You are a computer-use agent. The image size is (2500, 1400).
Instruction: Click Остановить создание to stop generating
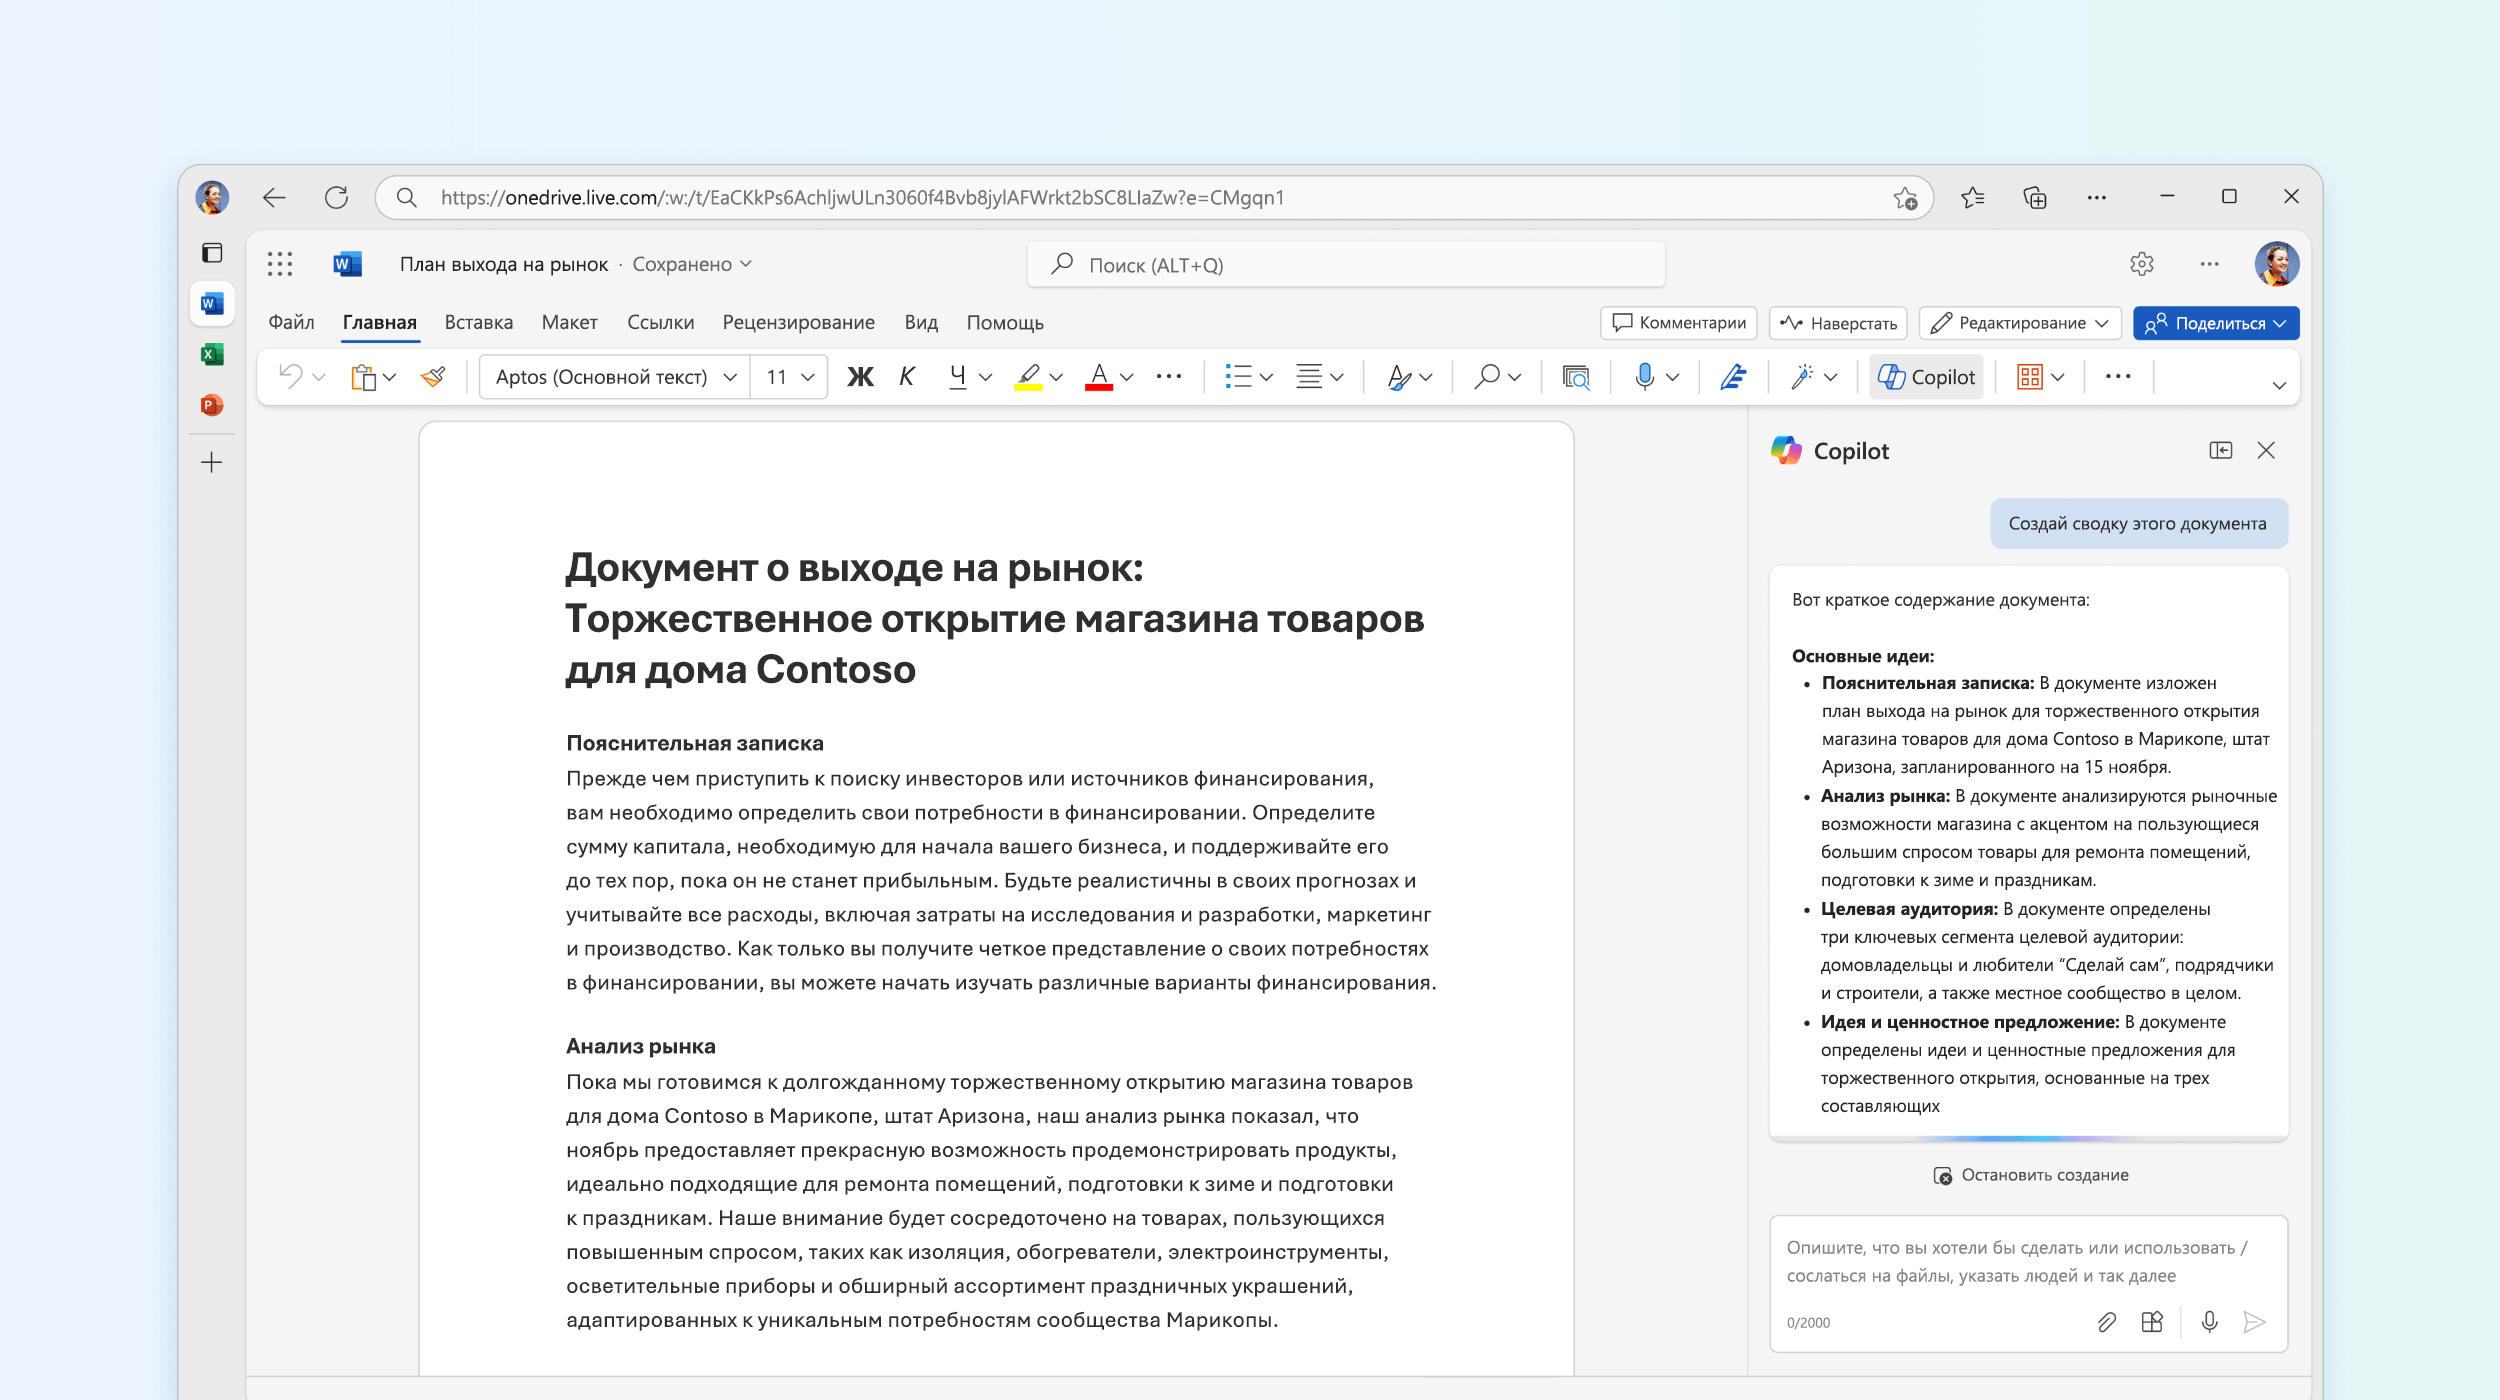[x=2030, y=1175]
